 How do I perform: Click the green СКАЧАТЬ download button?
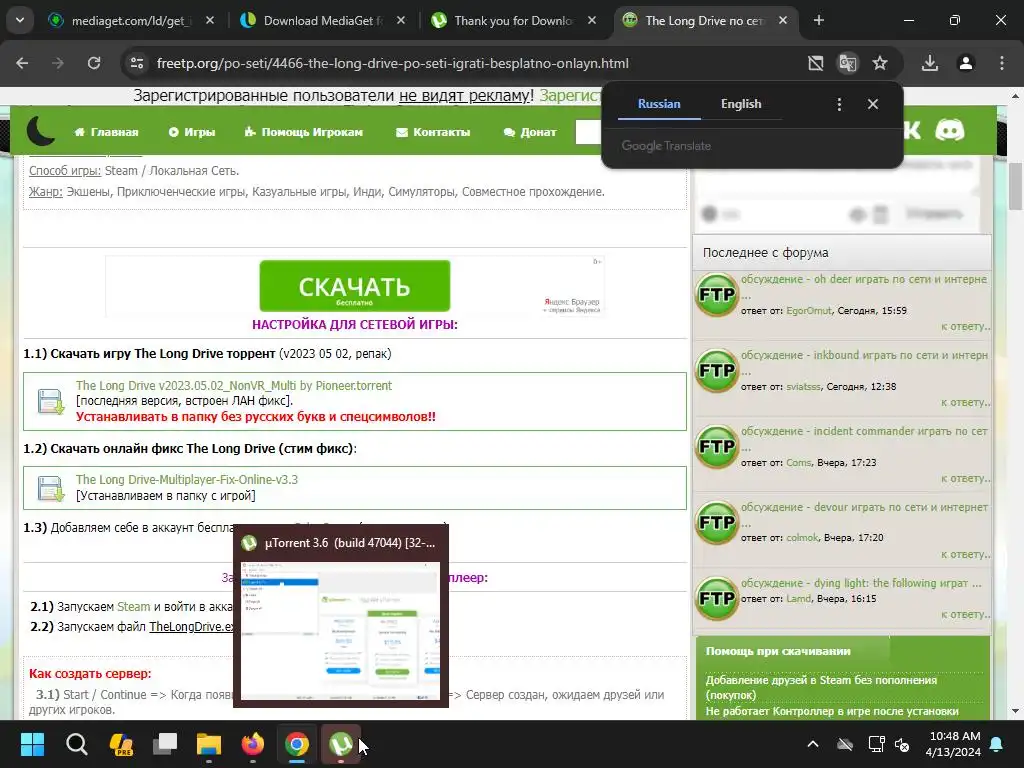click(x=355, y=286)
